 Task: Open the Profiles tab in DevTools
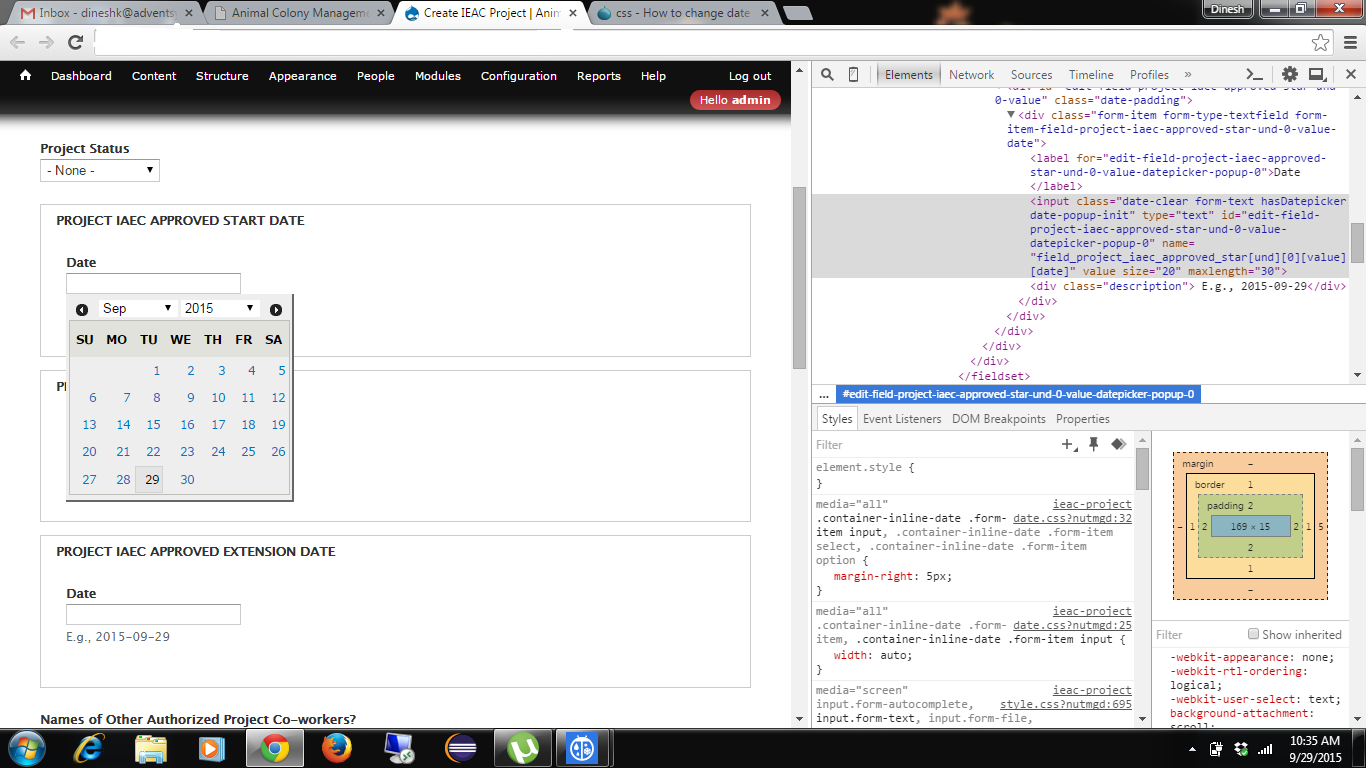tap(1149, 74)
